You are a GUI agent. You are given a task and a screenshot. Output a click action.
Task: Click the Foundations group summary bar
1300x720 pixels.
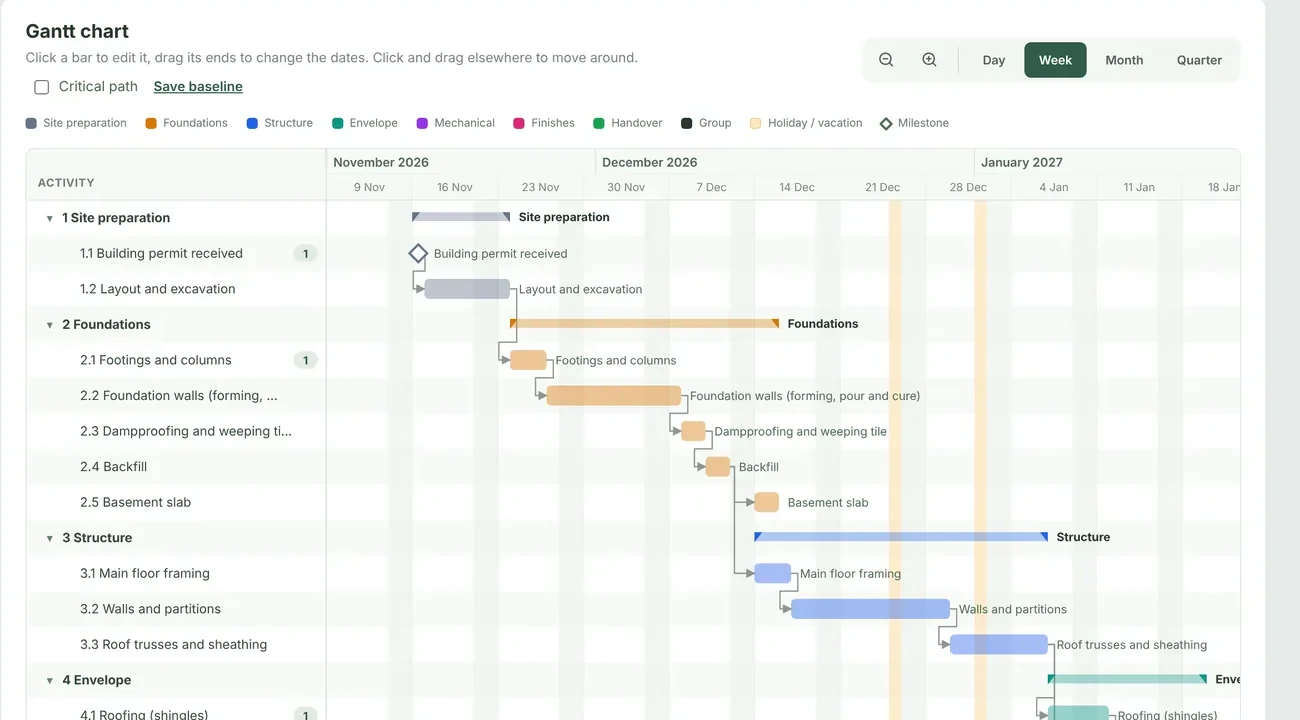click(x=644, y=324)
